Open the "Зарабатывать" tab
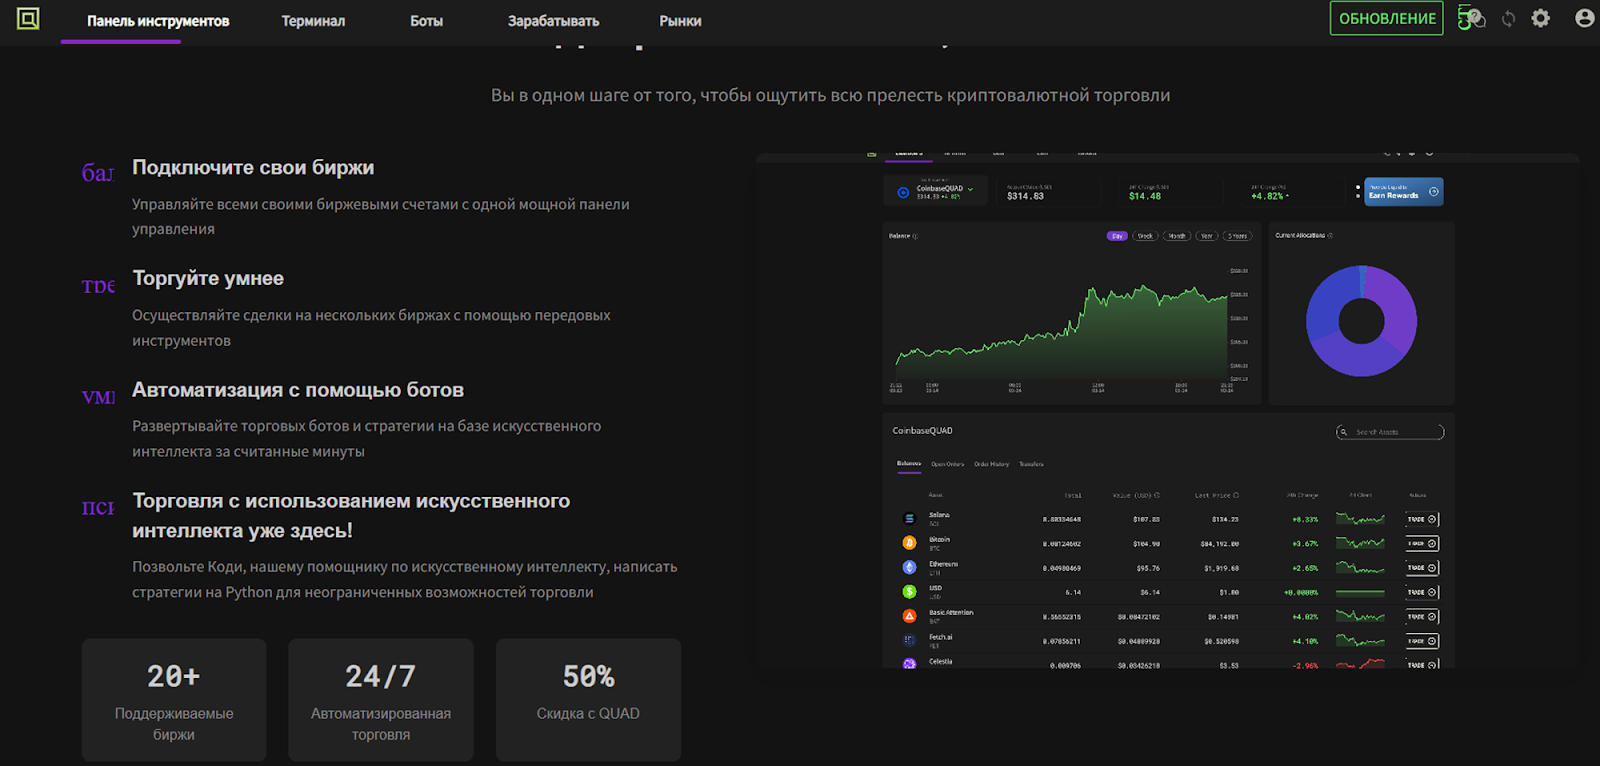The image size is (1600, 766). click(553, 21)
